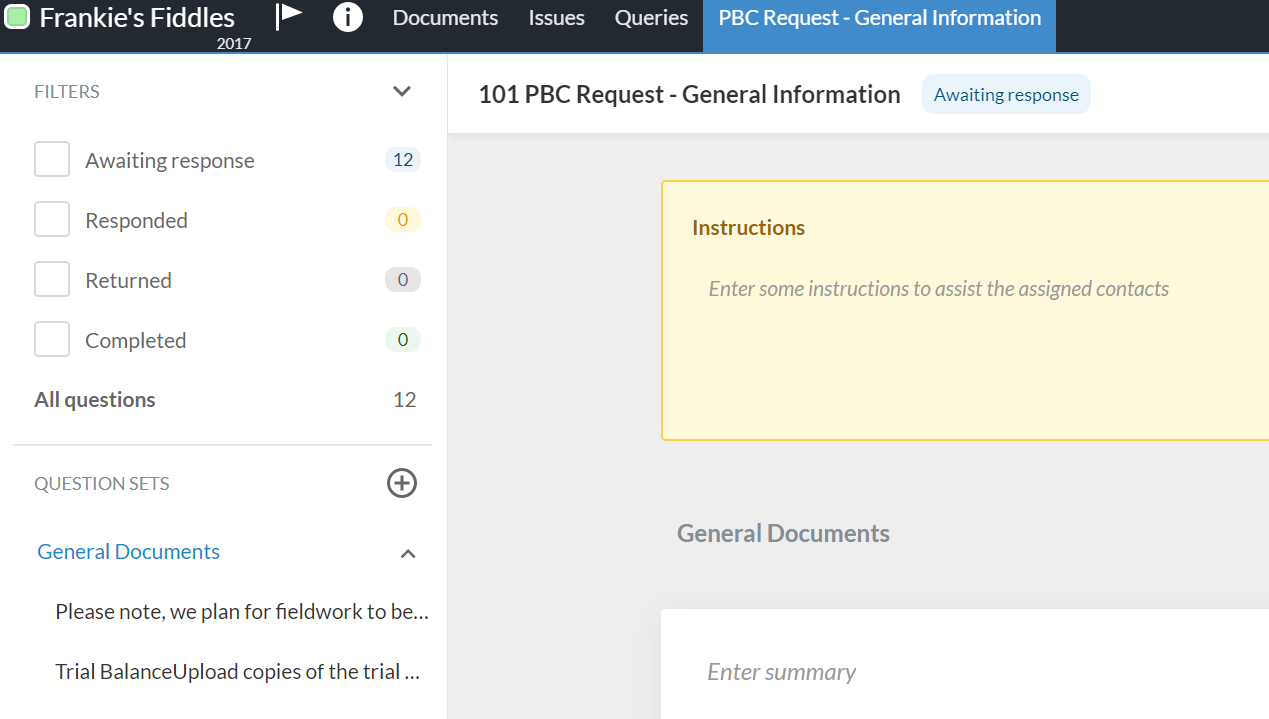Click the Instructions text entry area
The height and width of the screenshot is (719, 1269).
(938, 289)
